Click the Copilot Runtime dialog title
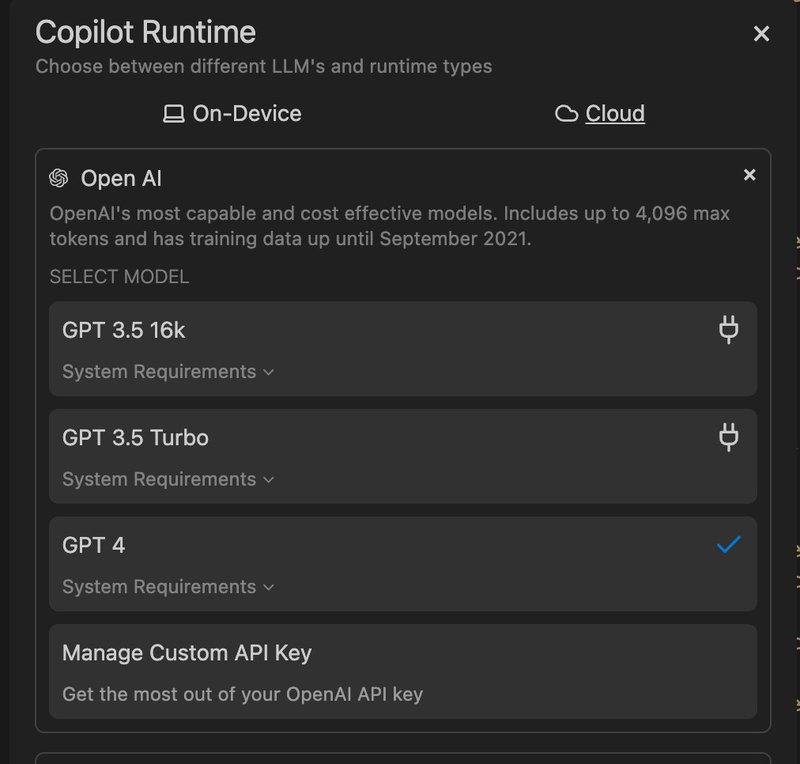Image resolution: width=800 pixels, height=764 pixels. 147,32
